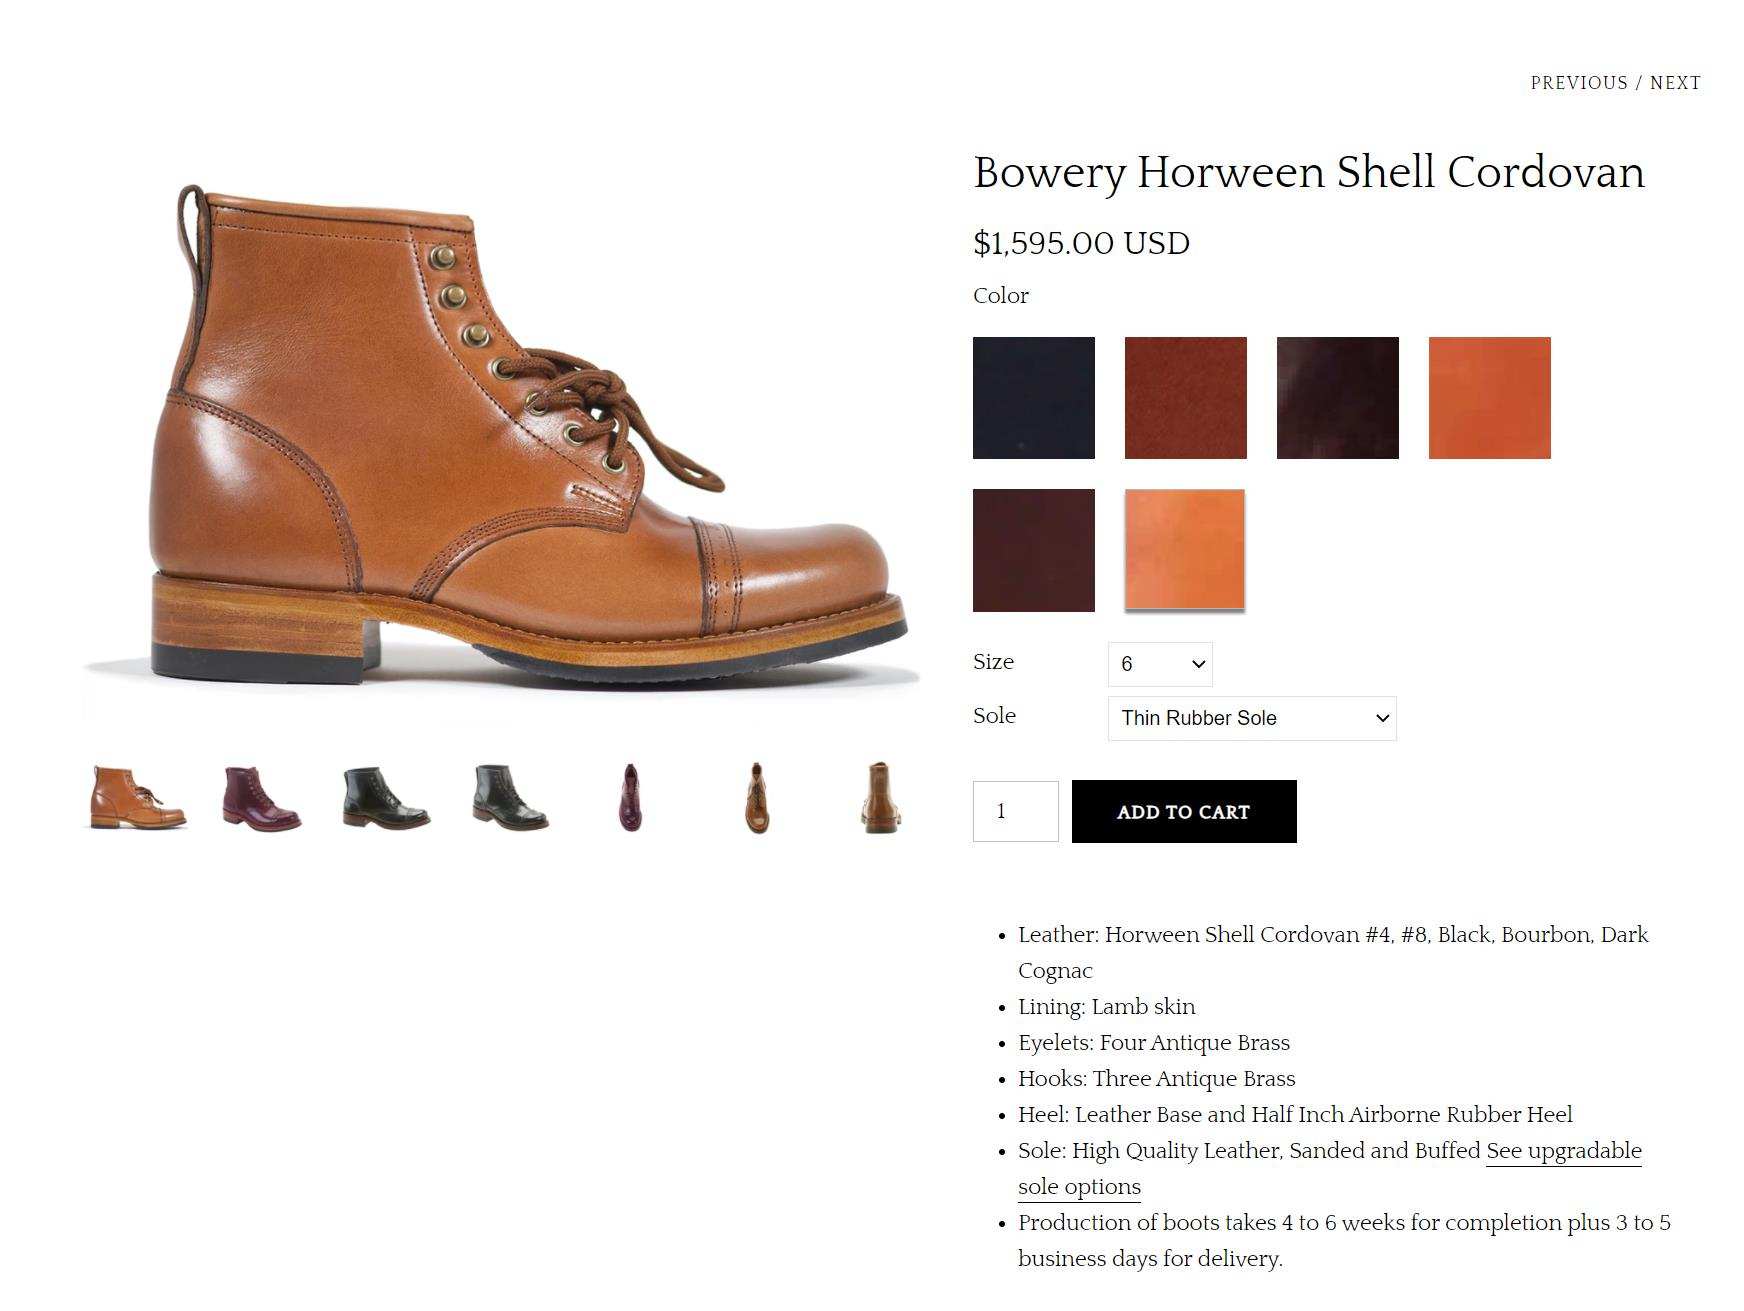This screenshot has width=1744, height=1311.
Task: Choose the dark brown swatch in second row
Action: (1033, 550)
